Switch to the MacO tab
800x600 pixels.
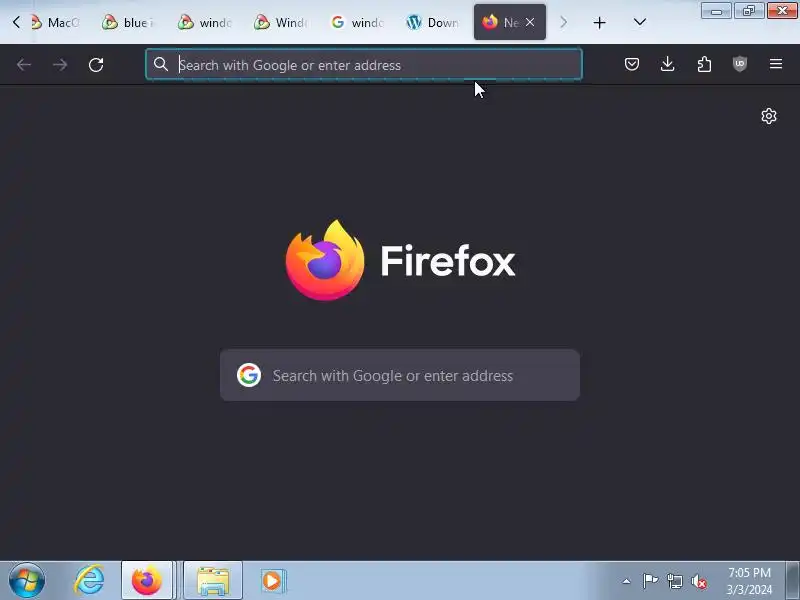(56, 22)
